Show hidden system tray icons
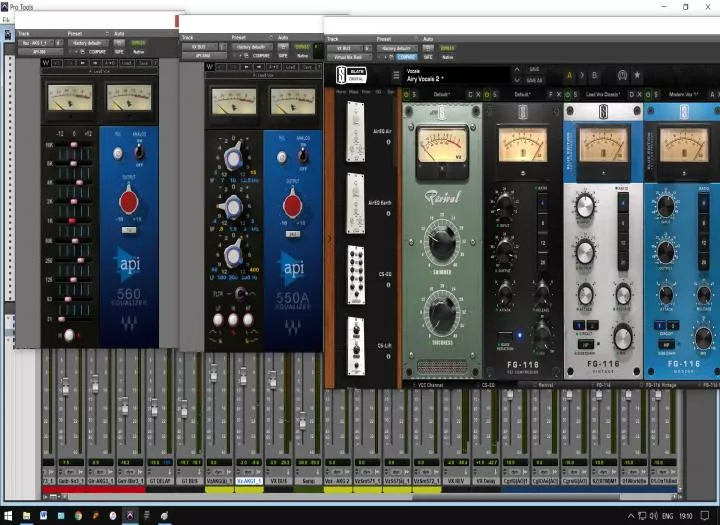 coord(631,516)
